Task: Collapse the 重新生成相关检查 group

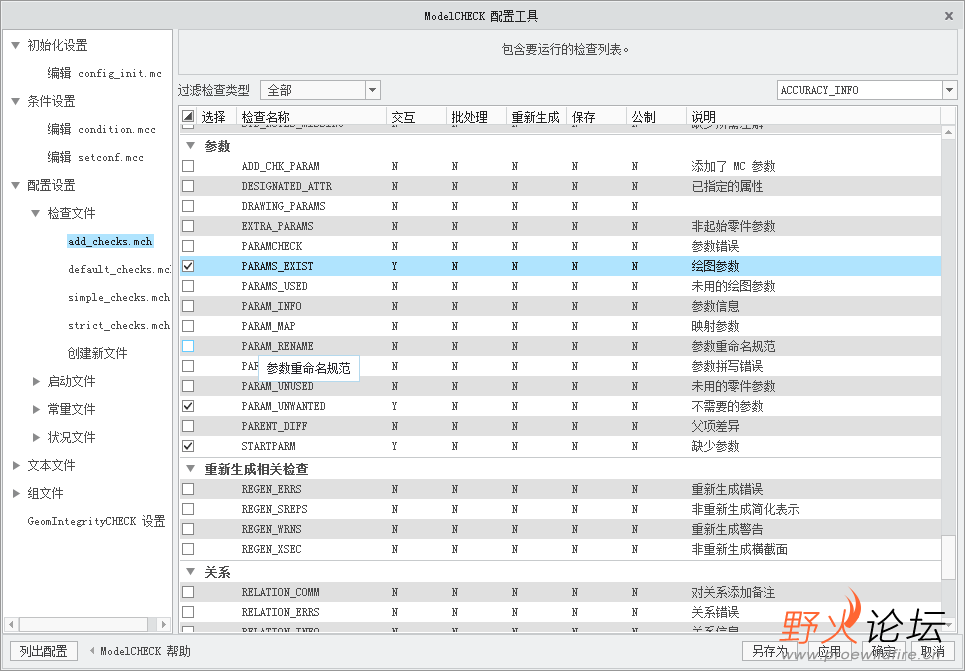Action: [191, 469]
